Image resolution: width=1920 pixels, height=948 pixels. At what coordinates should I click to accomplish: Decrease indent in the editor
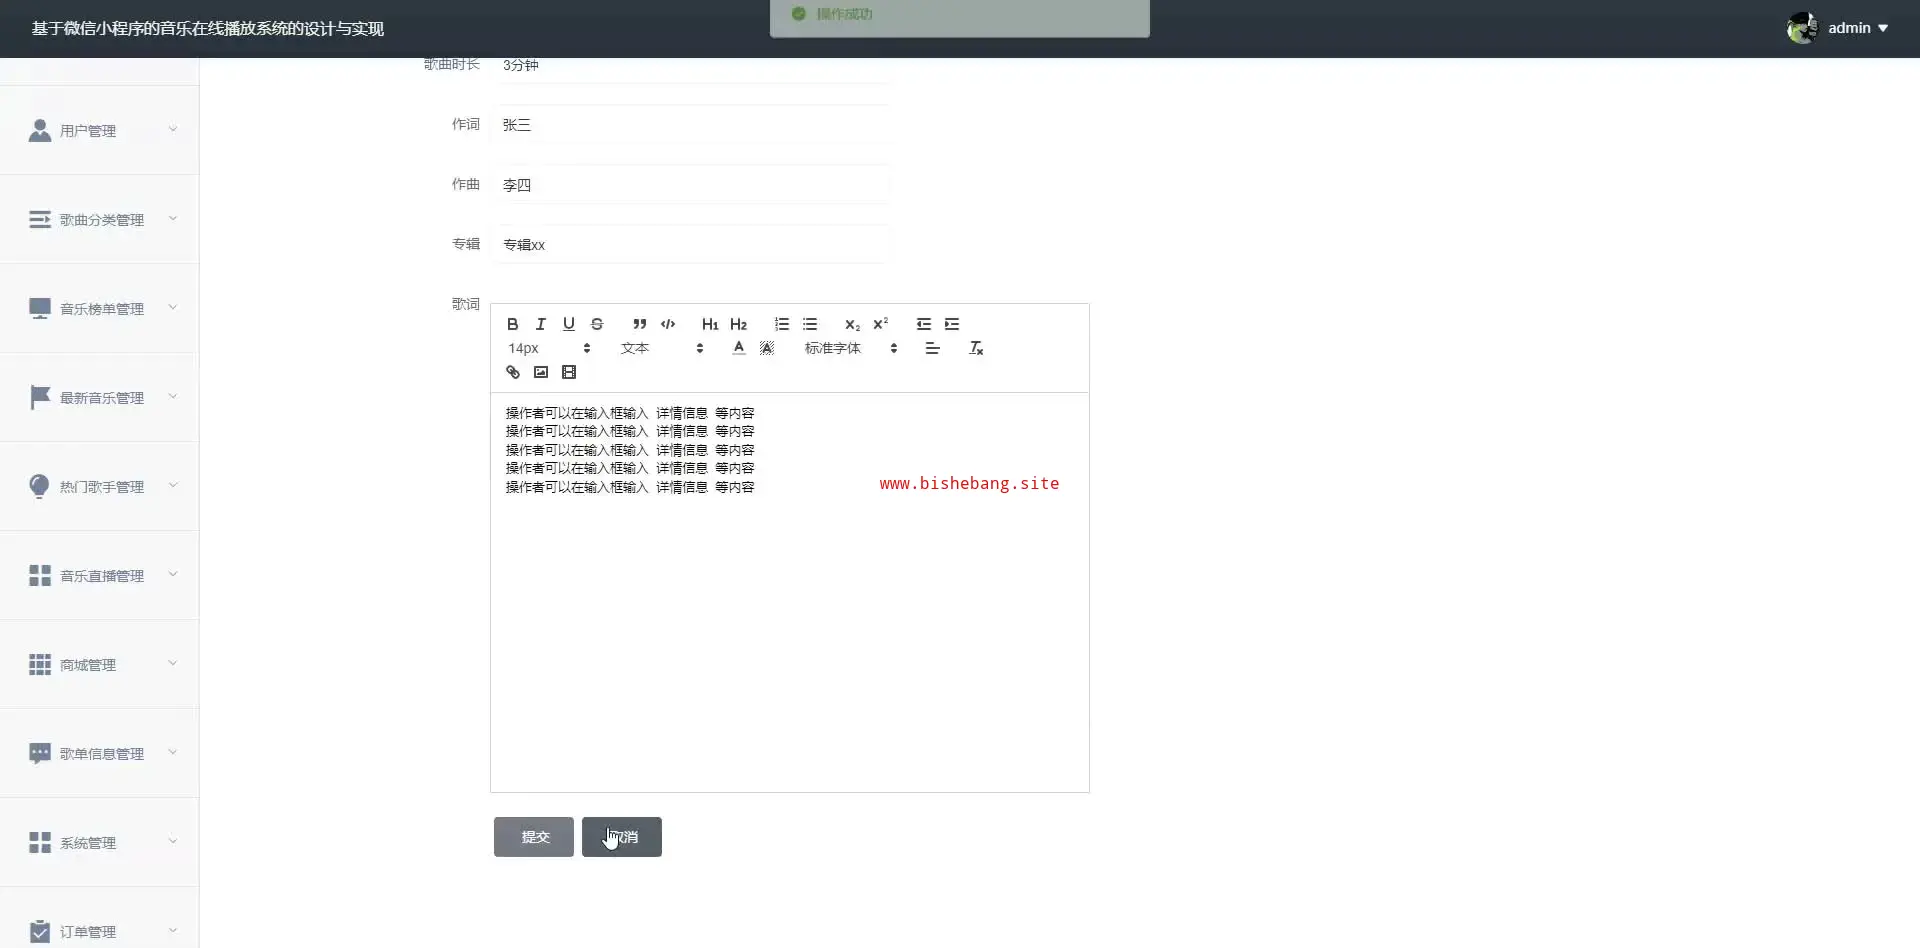[923, 324]
